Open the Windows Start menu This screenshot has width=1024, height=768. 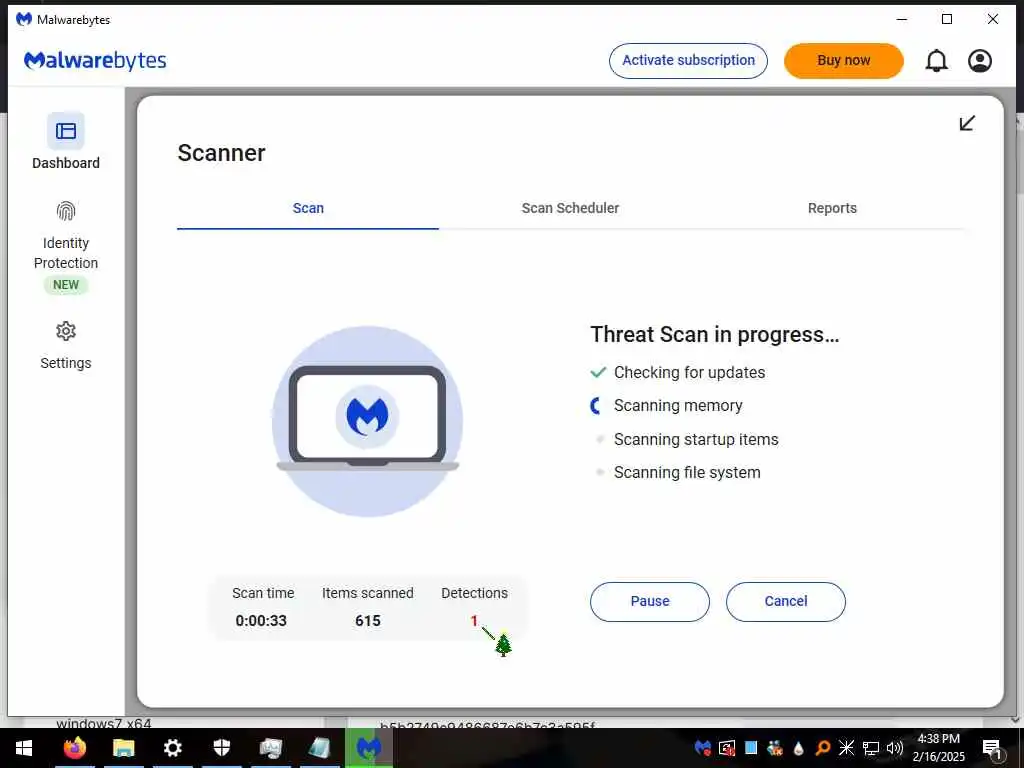[24, 748]
